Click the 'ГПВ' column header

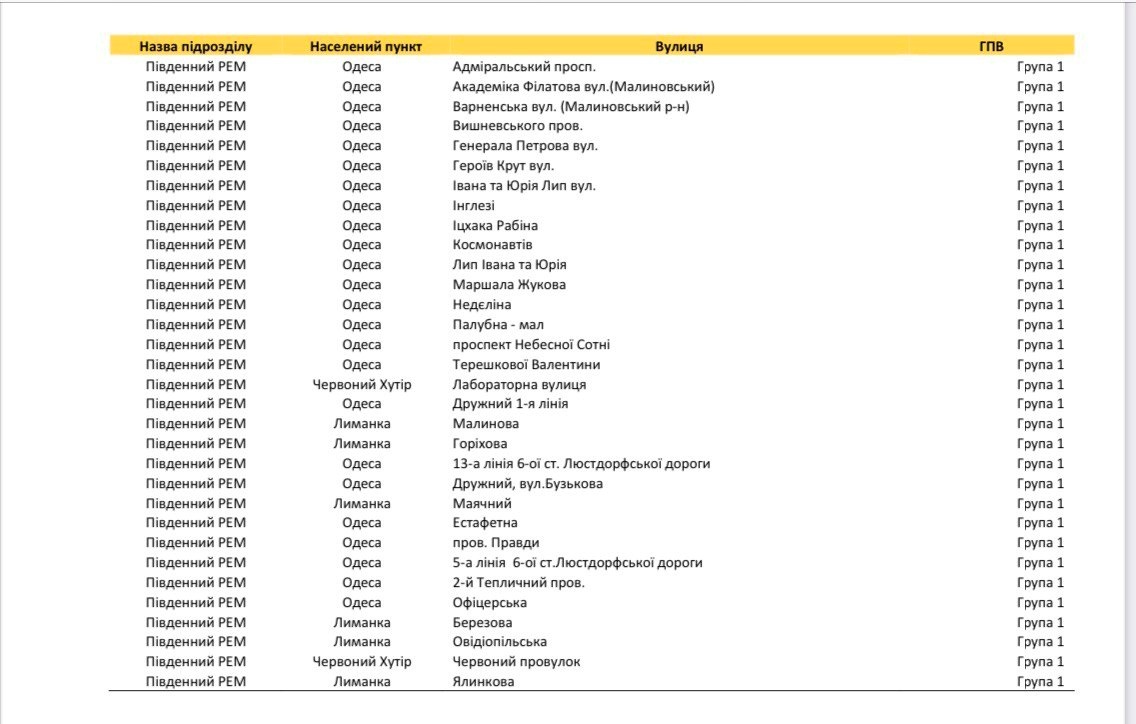[991, 46]
